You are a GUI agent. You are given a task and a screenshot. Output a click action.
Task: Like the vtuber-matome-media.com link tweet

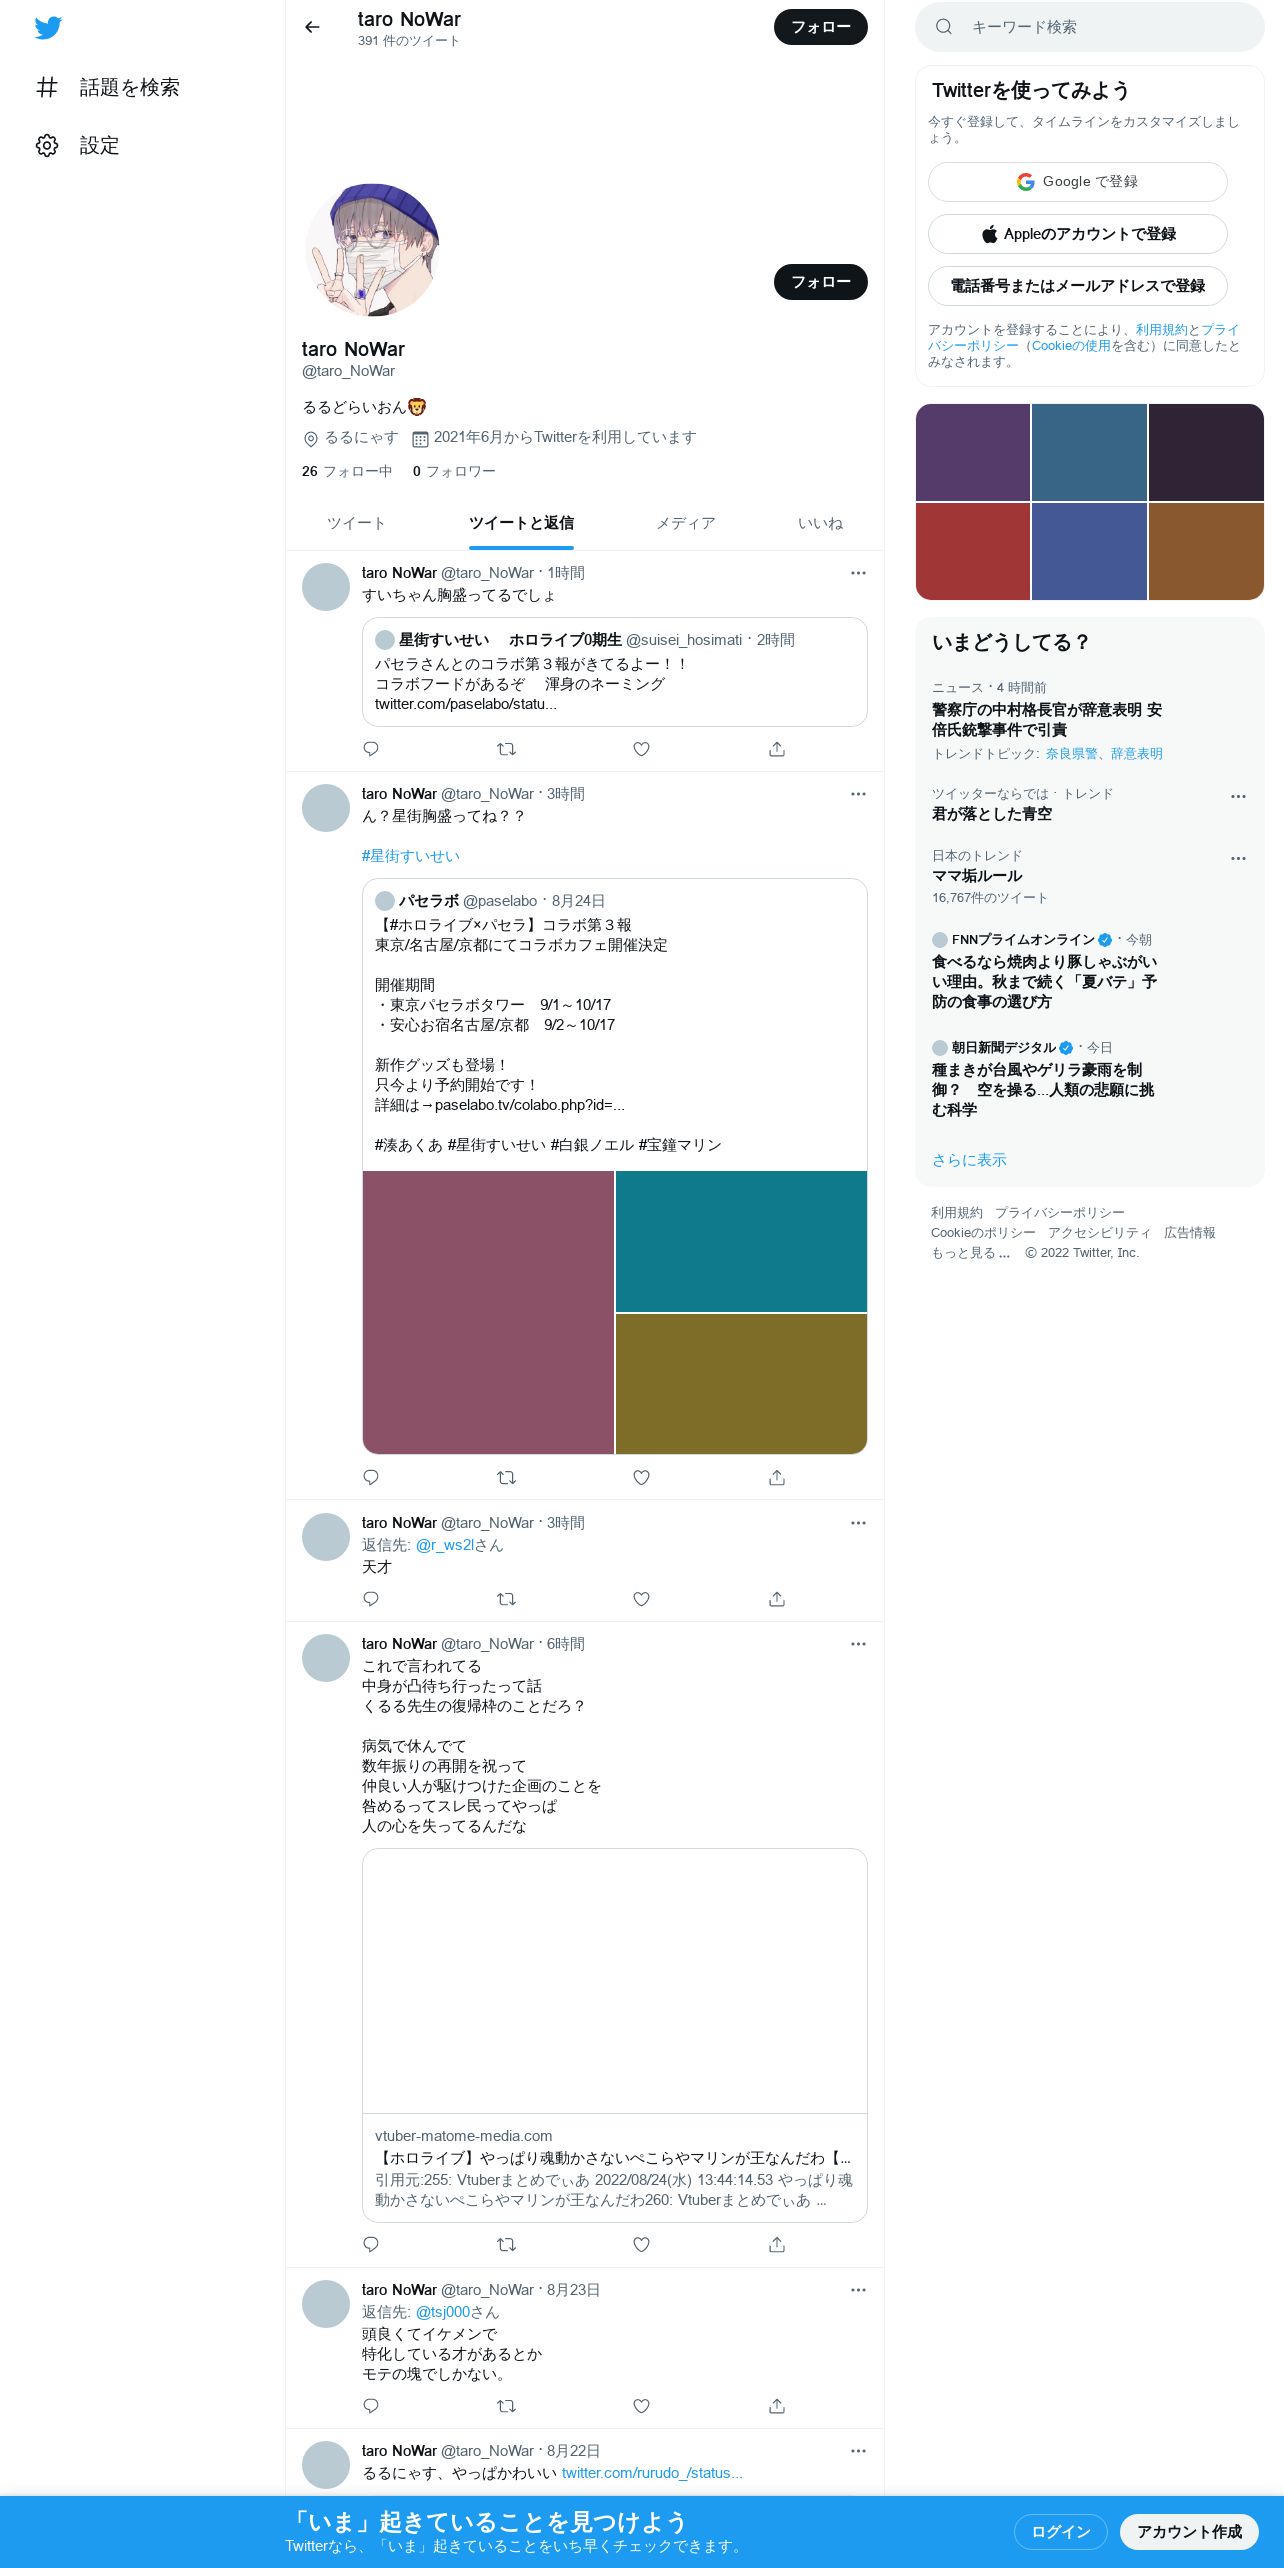(x=642, y=2244)
